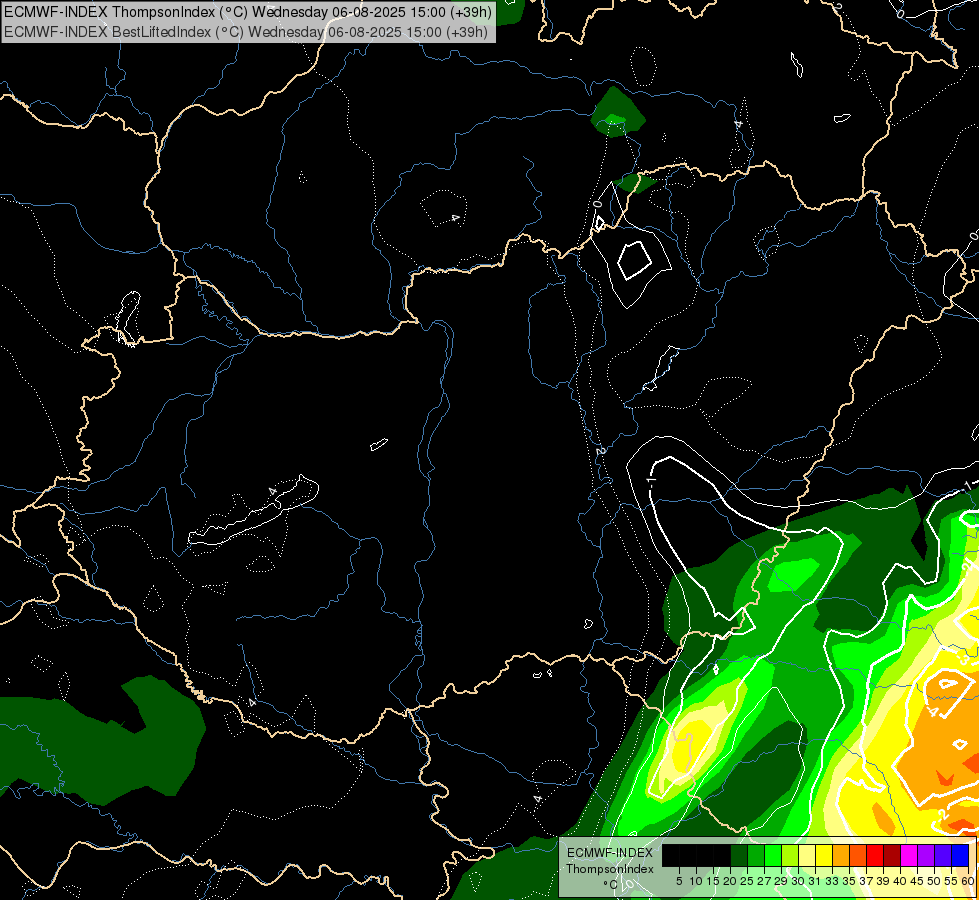The height and width of the screenshot is (900, 979).
Task: Click the °C unit label in the legend
Action: 611,884
